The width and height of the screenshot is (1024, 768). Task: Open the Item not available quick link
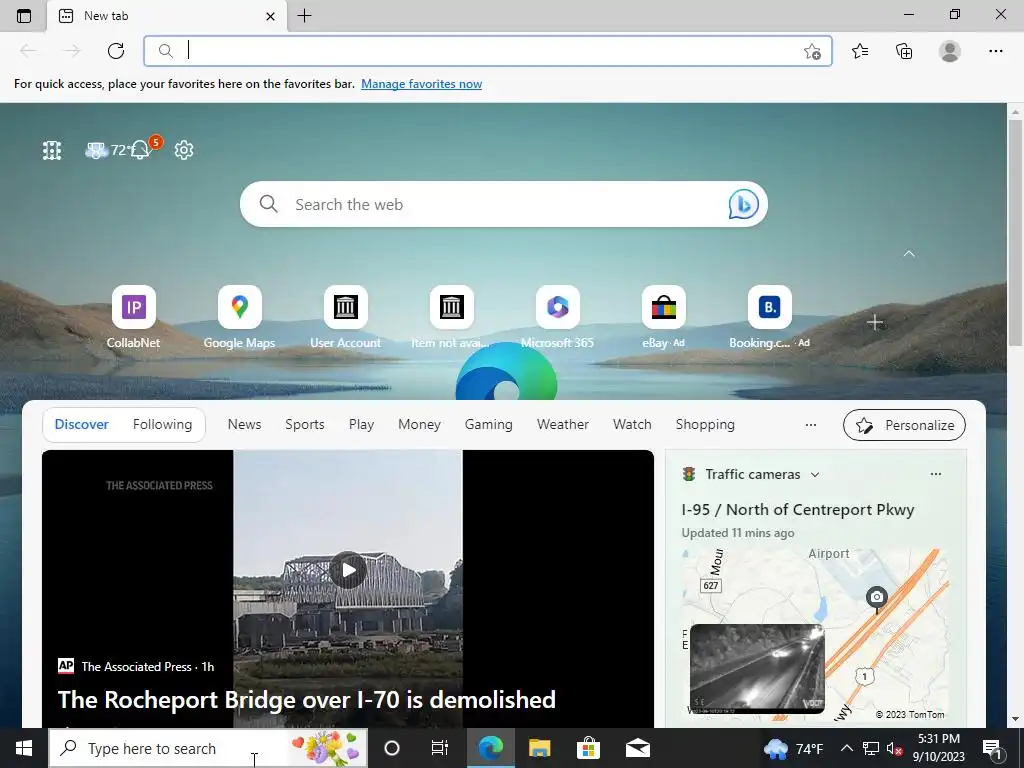coord(451,317)
